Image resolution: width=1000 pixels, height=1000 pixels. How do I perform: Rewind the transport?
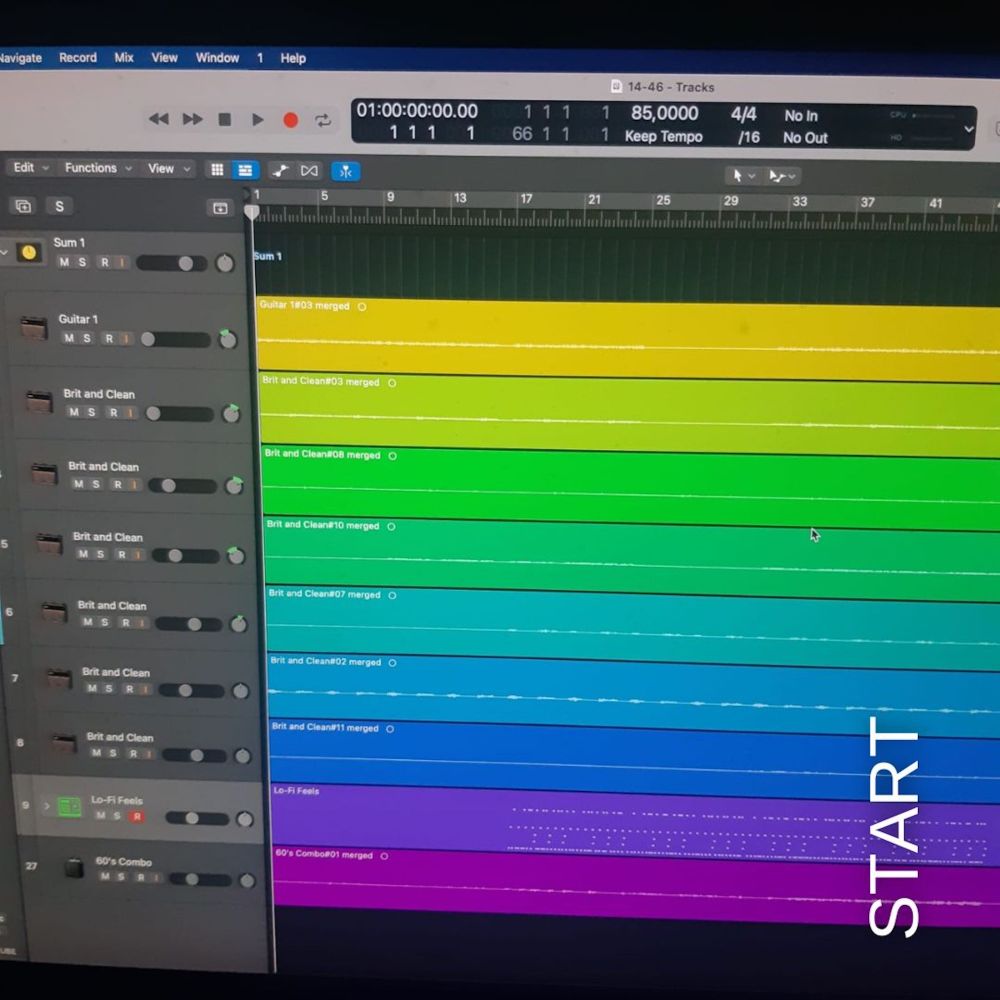[x=159, y=119]
